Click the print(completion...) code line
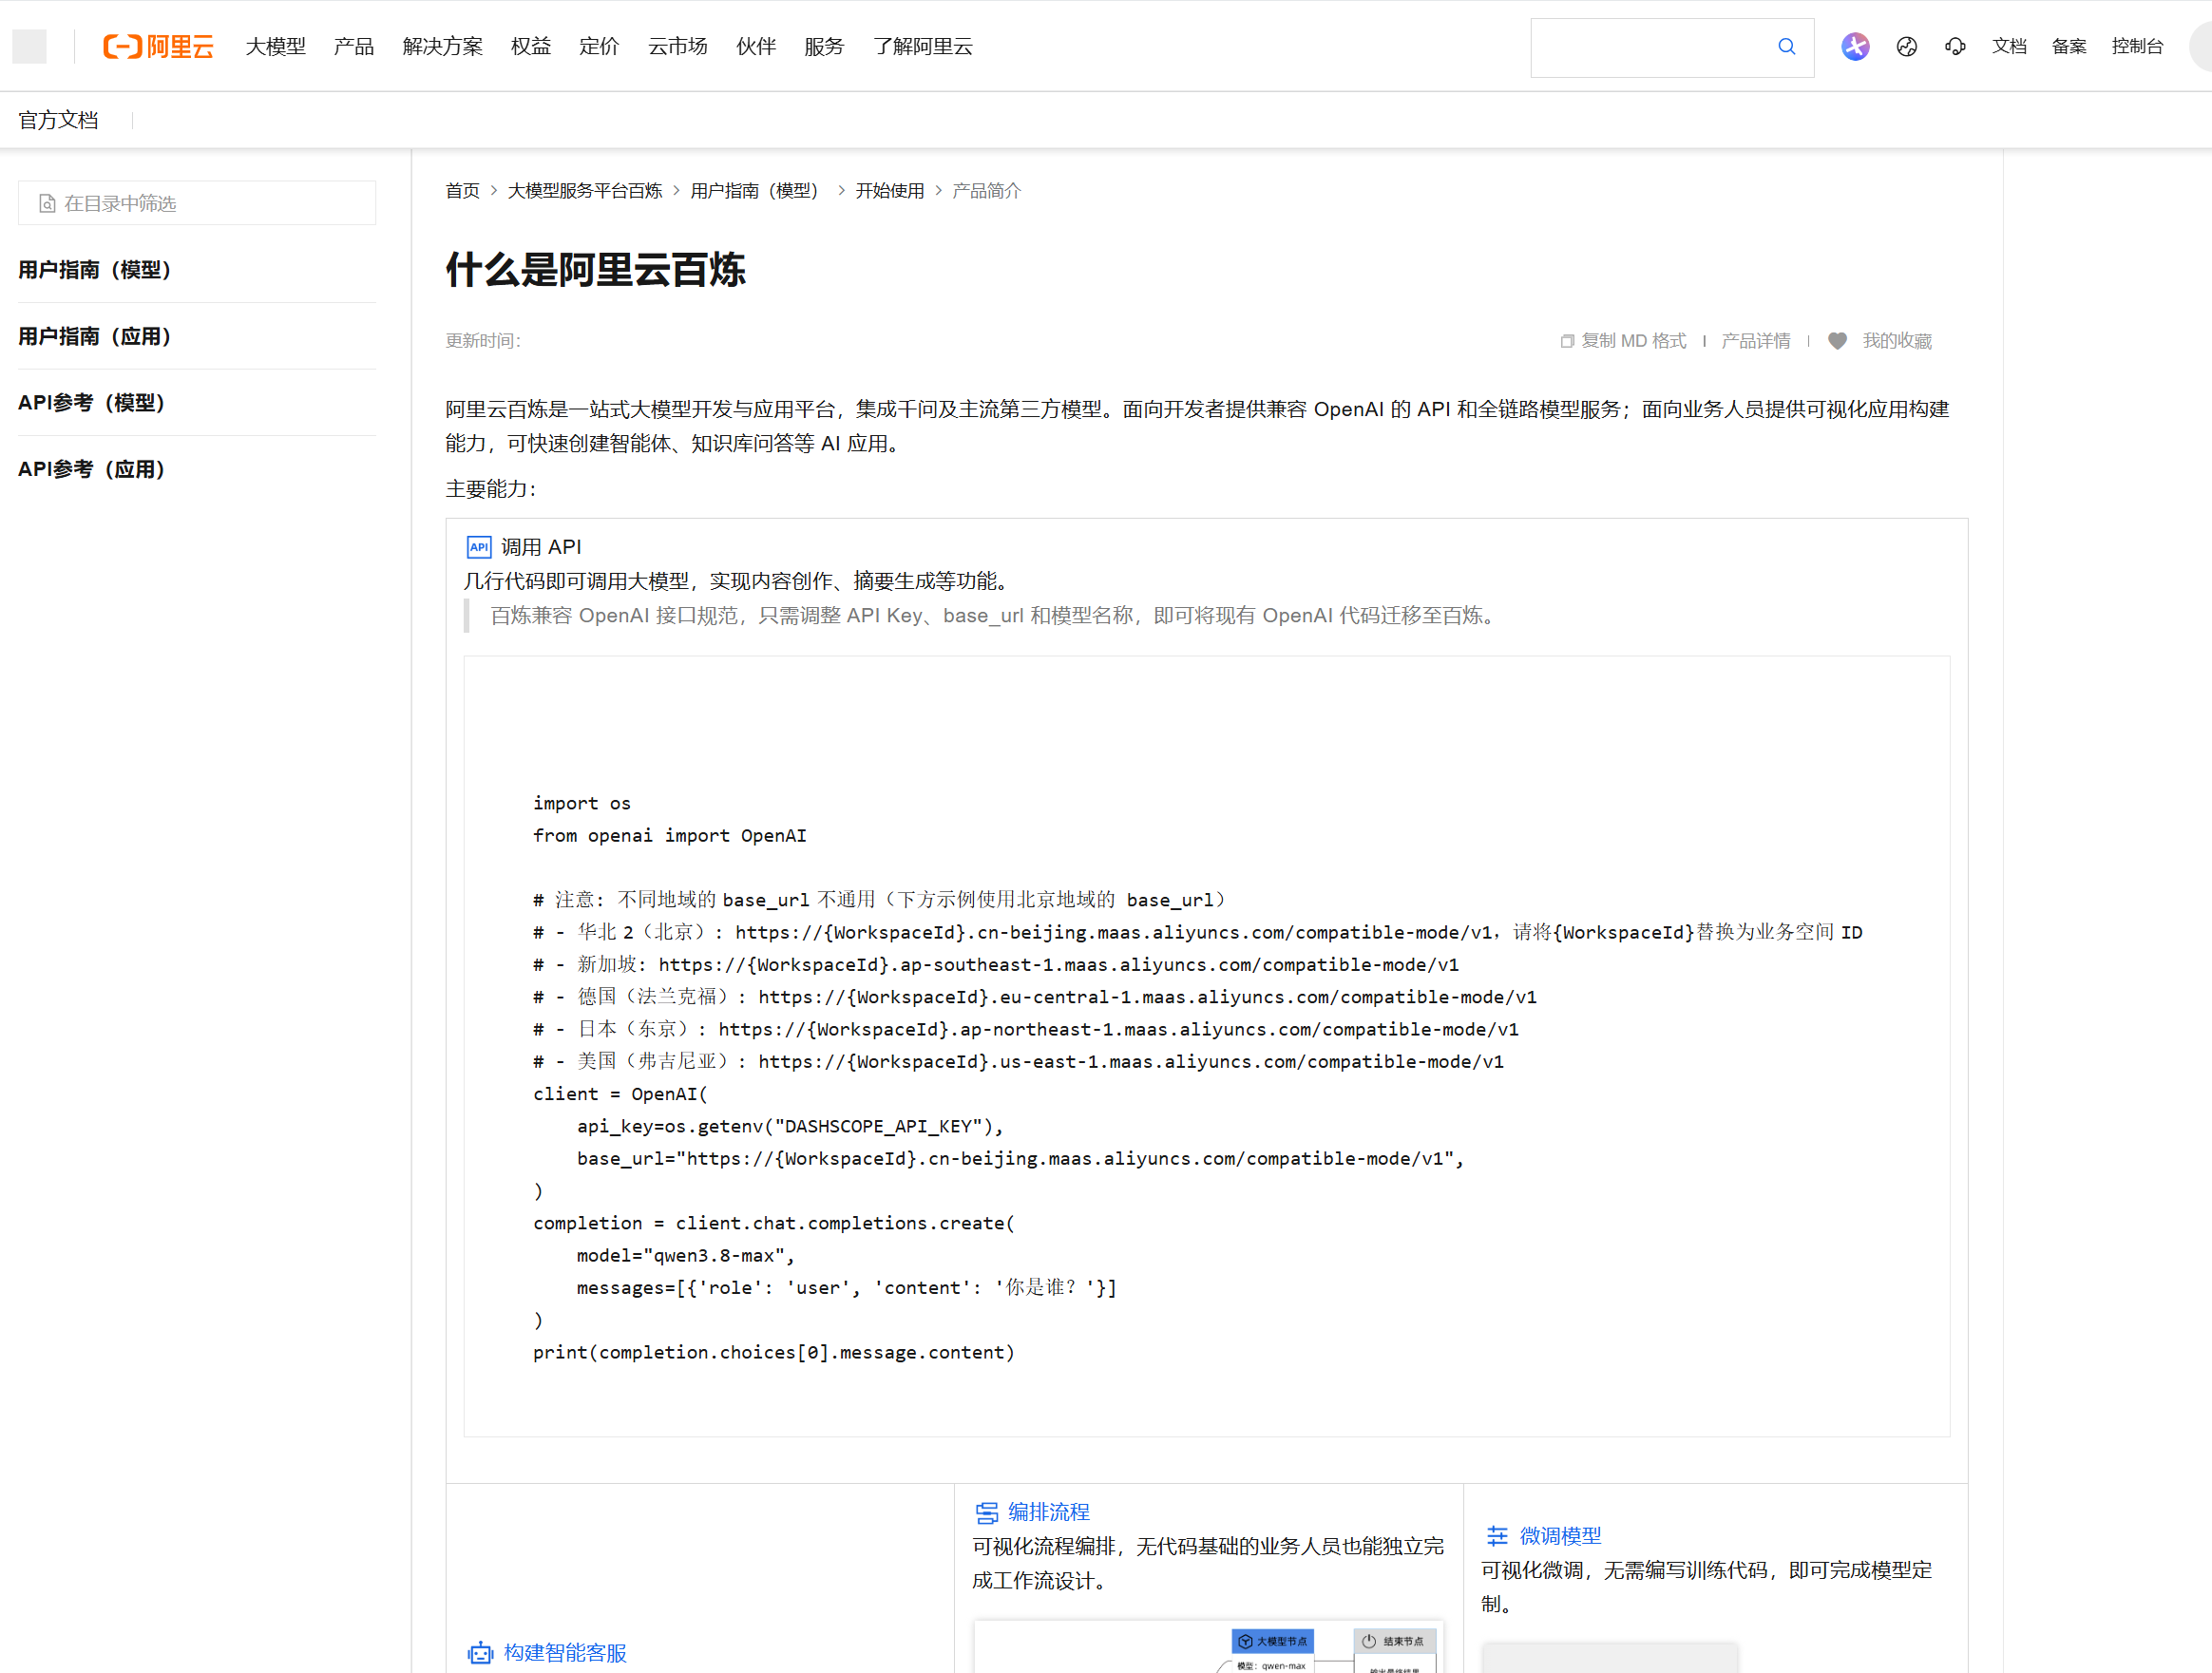This screenshot has height=1673, width=2212. pos(774,1352)
